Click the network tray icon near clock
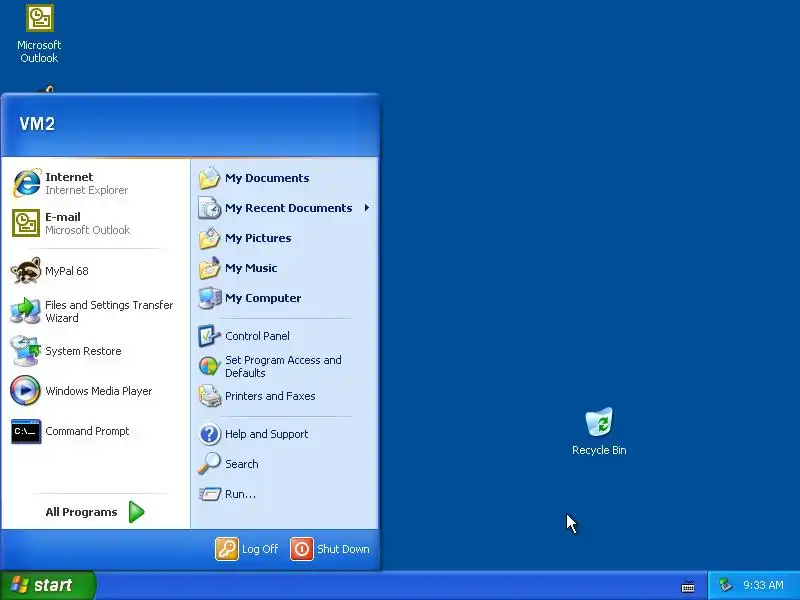Viewport: 800px width, 600px height. [725, 585]
